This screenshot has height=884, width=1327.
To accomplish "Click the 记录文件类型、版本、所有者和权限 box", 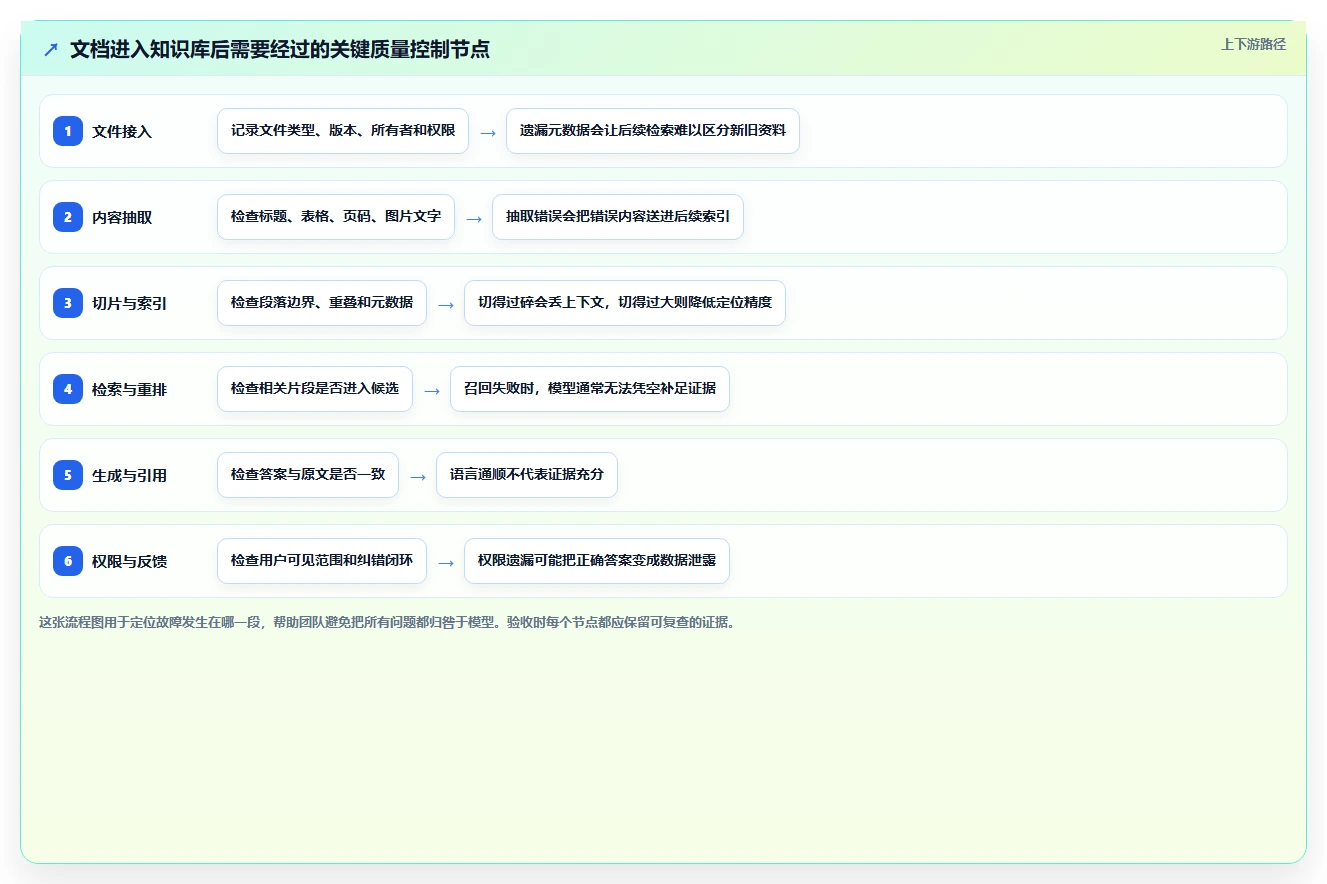I will pos(343,131).
